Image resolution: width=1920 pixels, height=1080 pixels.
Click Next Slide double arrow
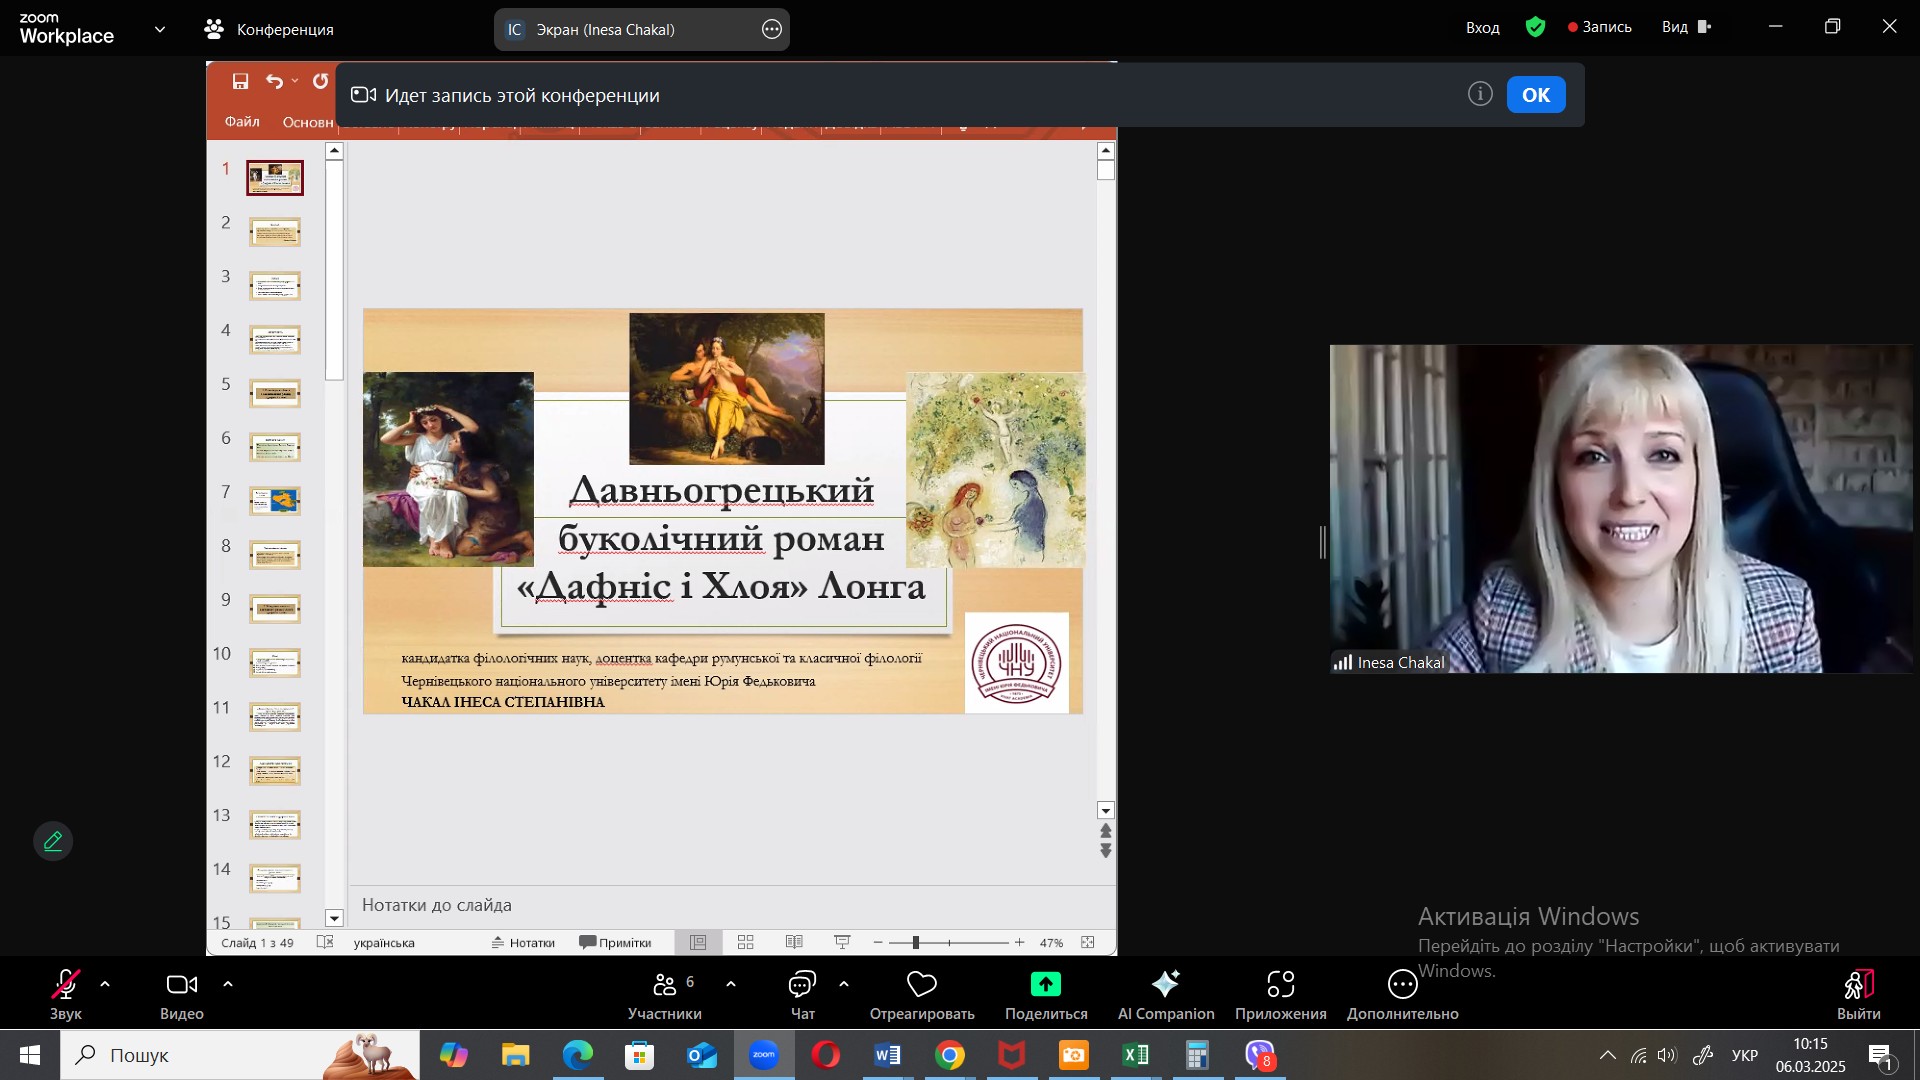[x=1106, y=851]
